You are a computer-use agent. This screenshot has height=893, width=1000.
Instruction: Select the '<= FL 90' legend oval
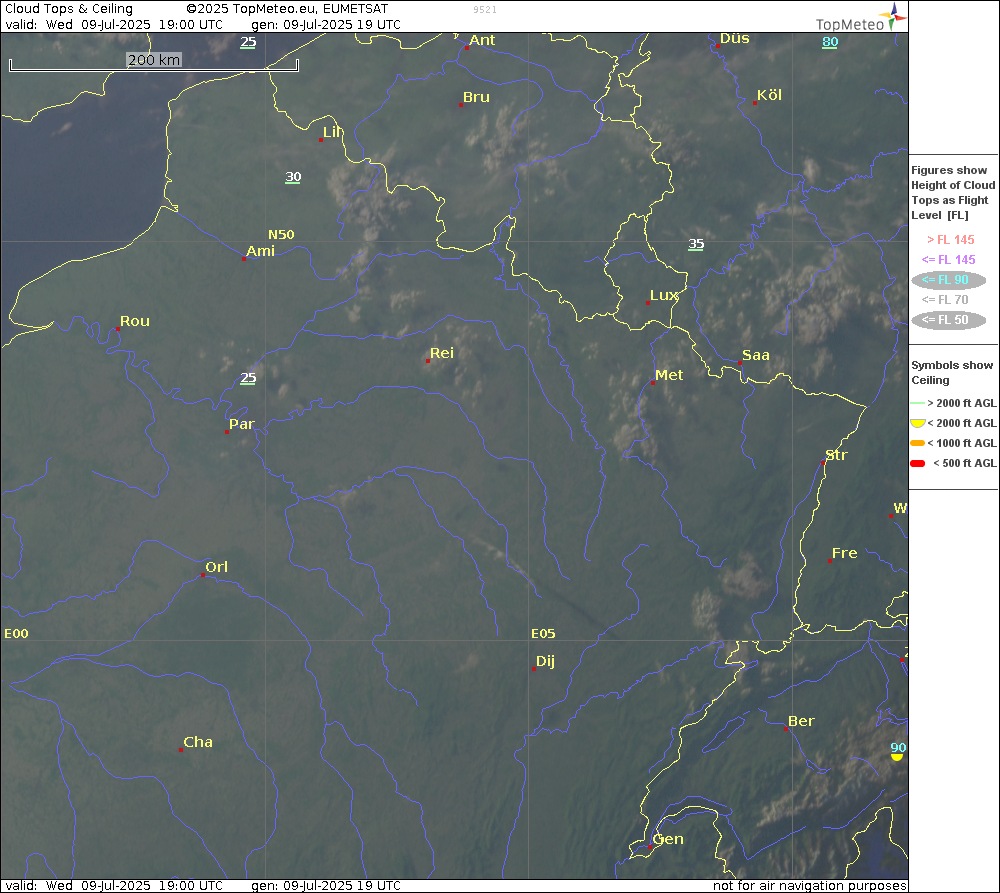pos(948,279)
